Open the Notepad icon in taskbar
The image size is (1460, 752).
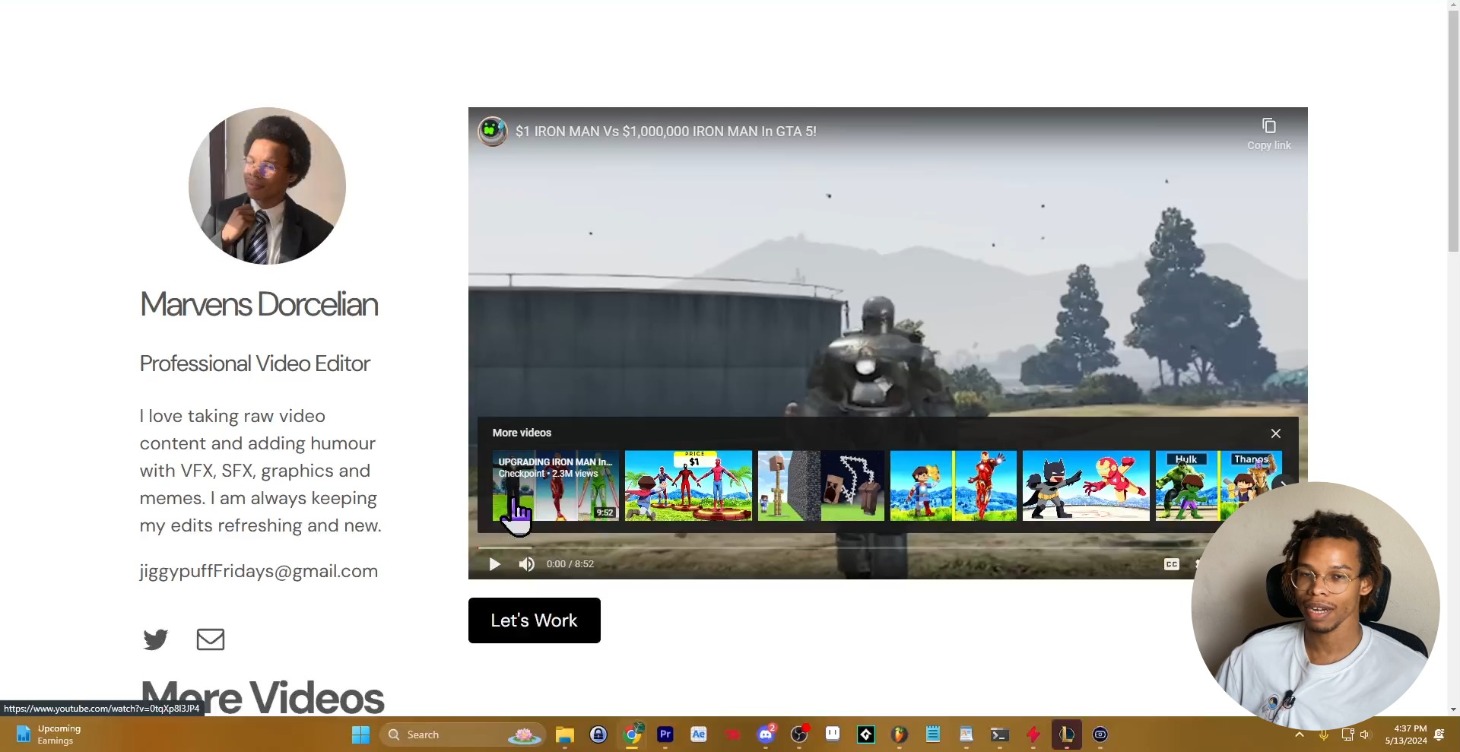(932, 734)
